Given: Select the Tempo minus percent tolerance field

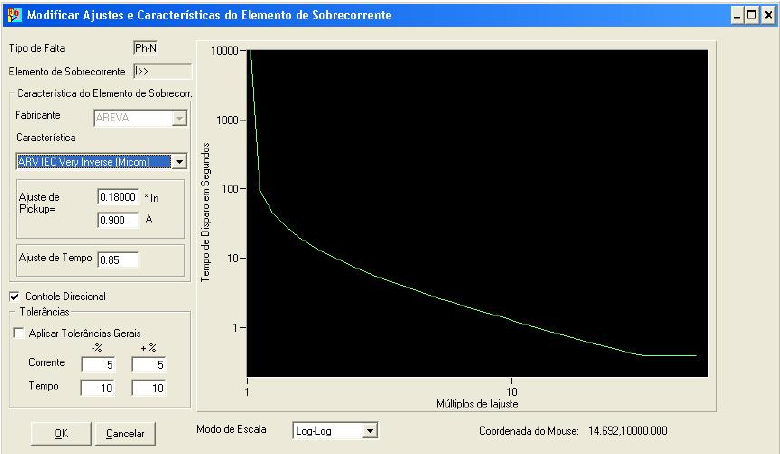Looking at the screenshot, I should tap(98, 388).
